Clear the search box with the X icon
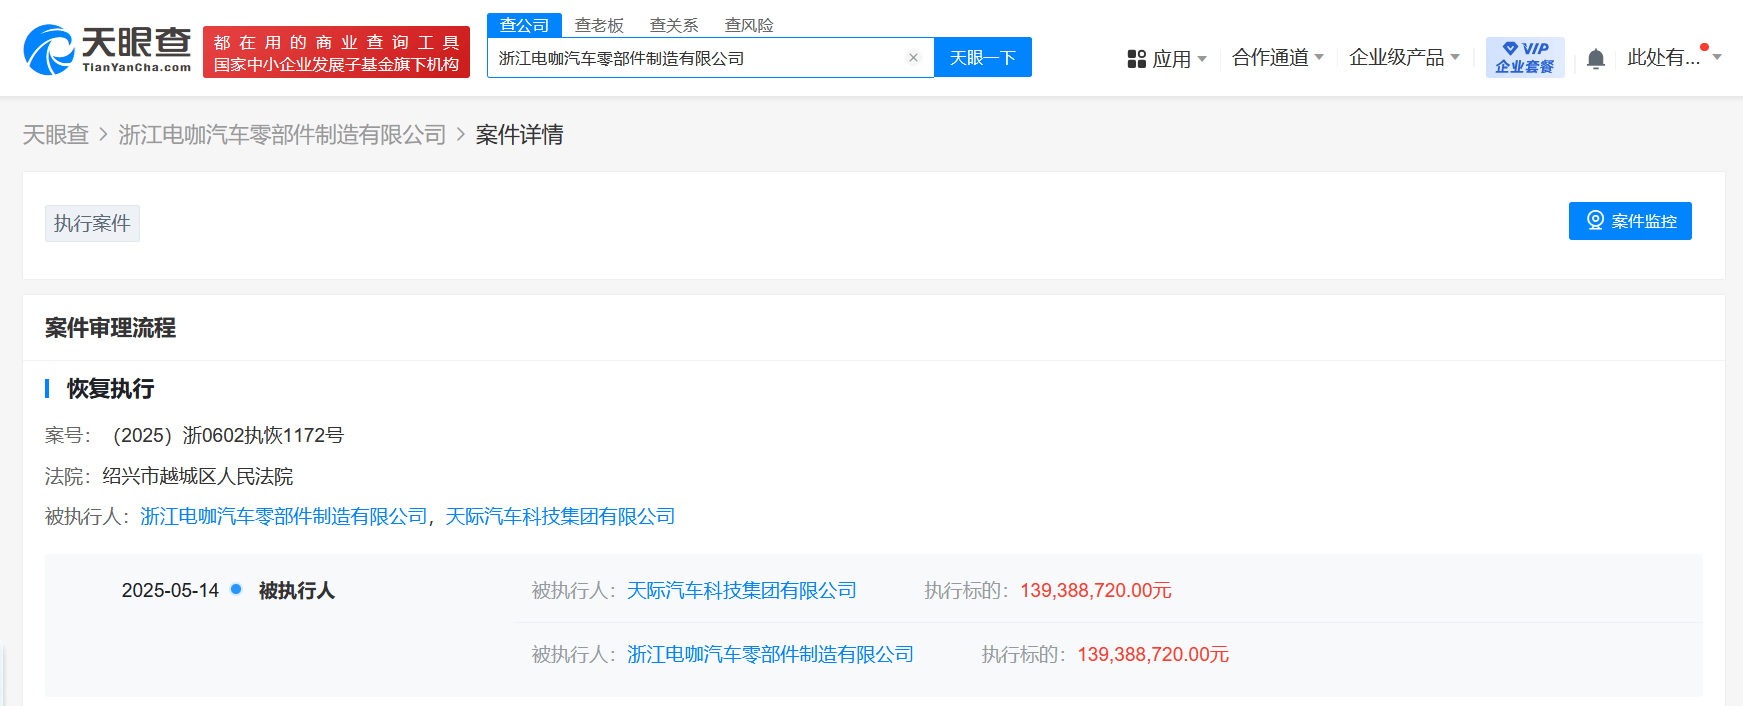Screen dimensions: 1743x706 pos(913,58)
